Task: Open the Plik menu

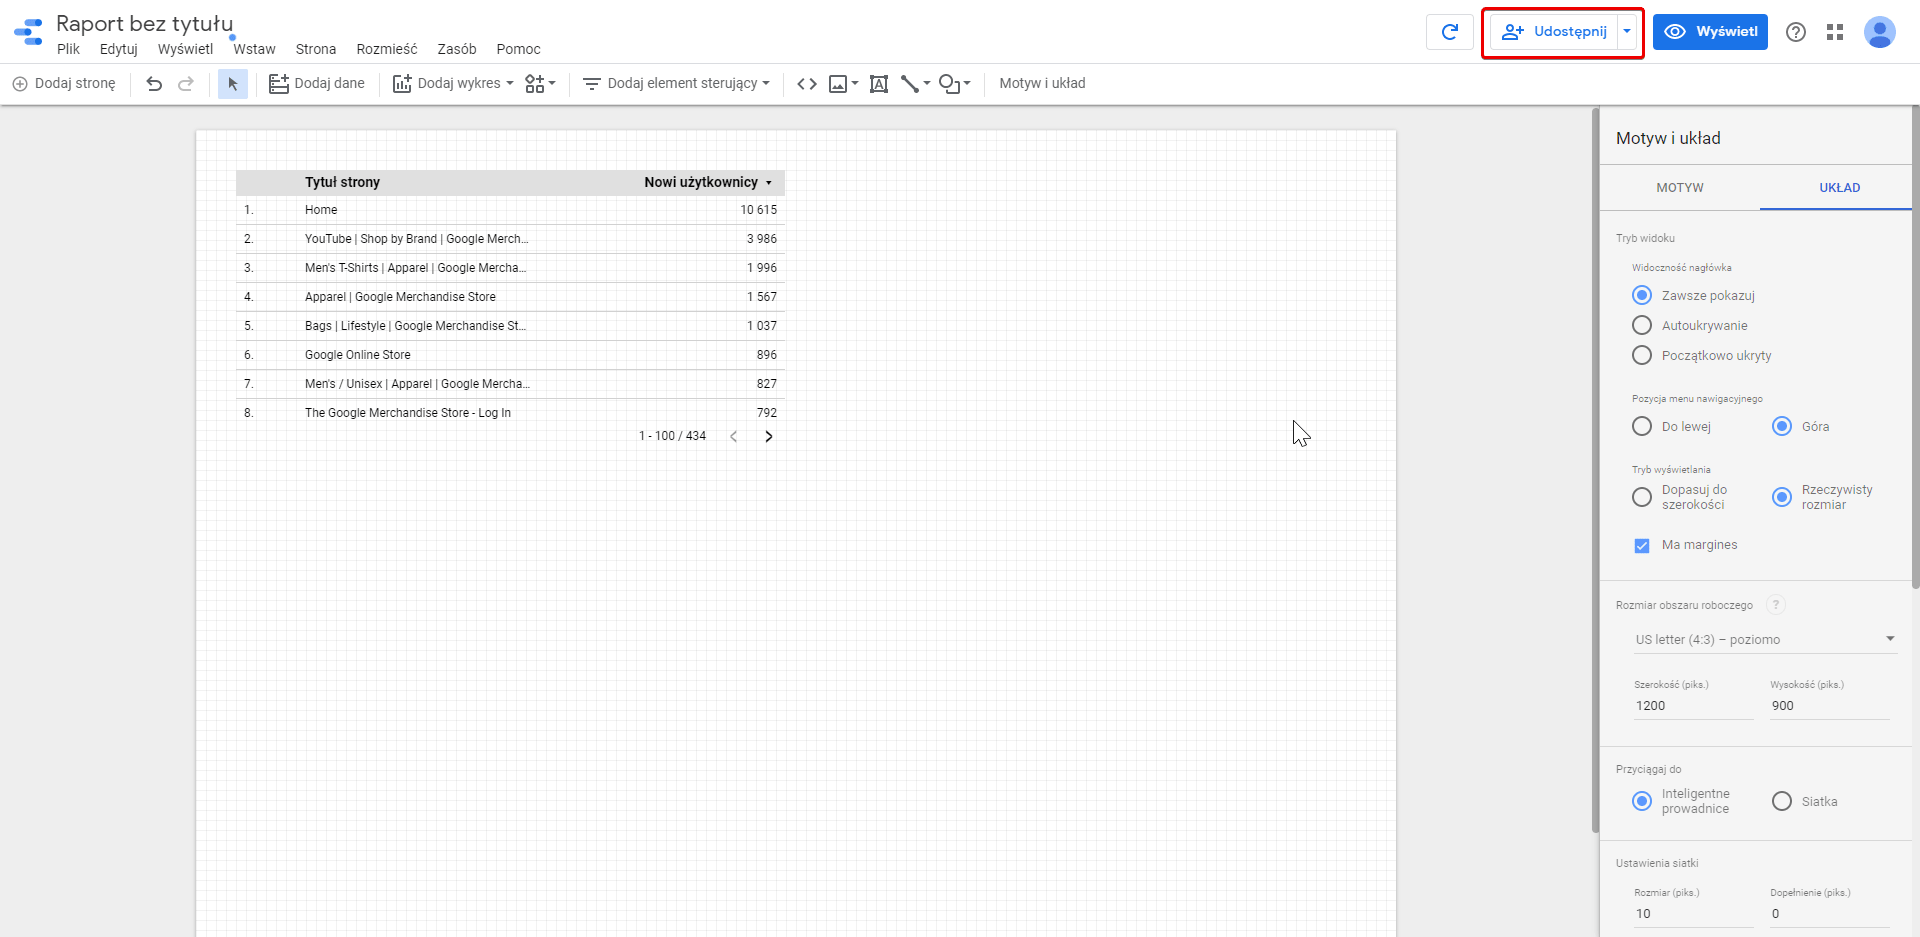Action: click(x=69, y=49)
